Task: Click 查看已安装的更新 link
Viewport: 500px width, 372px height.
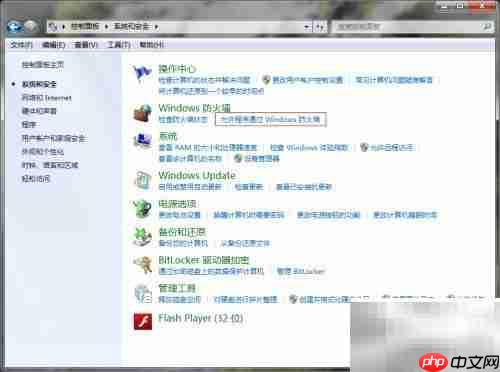Action: tap(304, 187)
